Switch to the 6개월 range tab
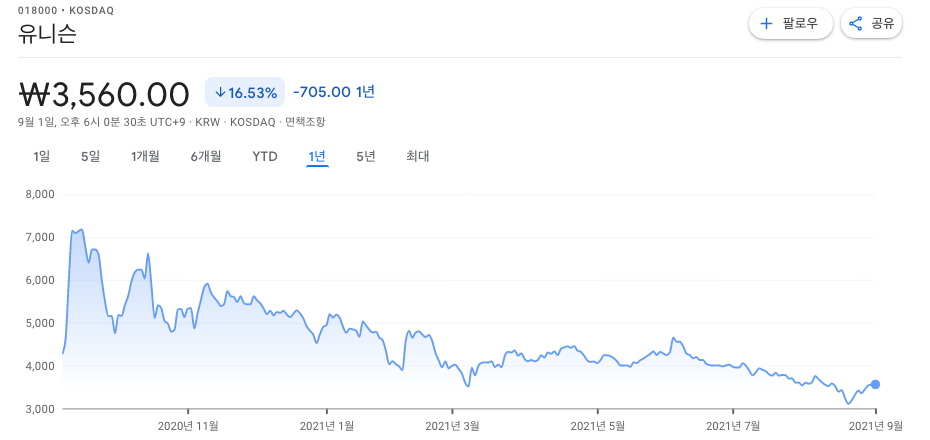Image resolution: width=930 pixels, height=440 pixels. 206,157
